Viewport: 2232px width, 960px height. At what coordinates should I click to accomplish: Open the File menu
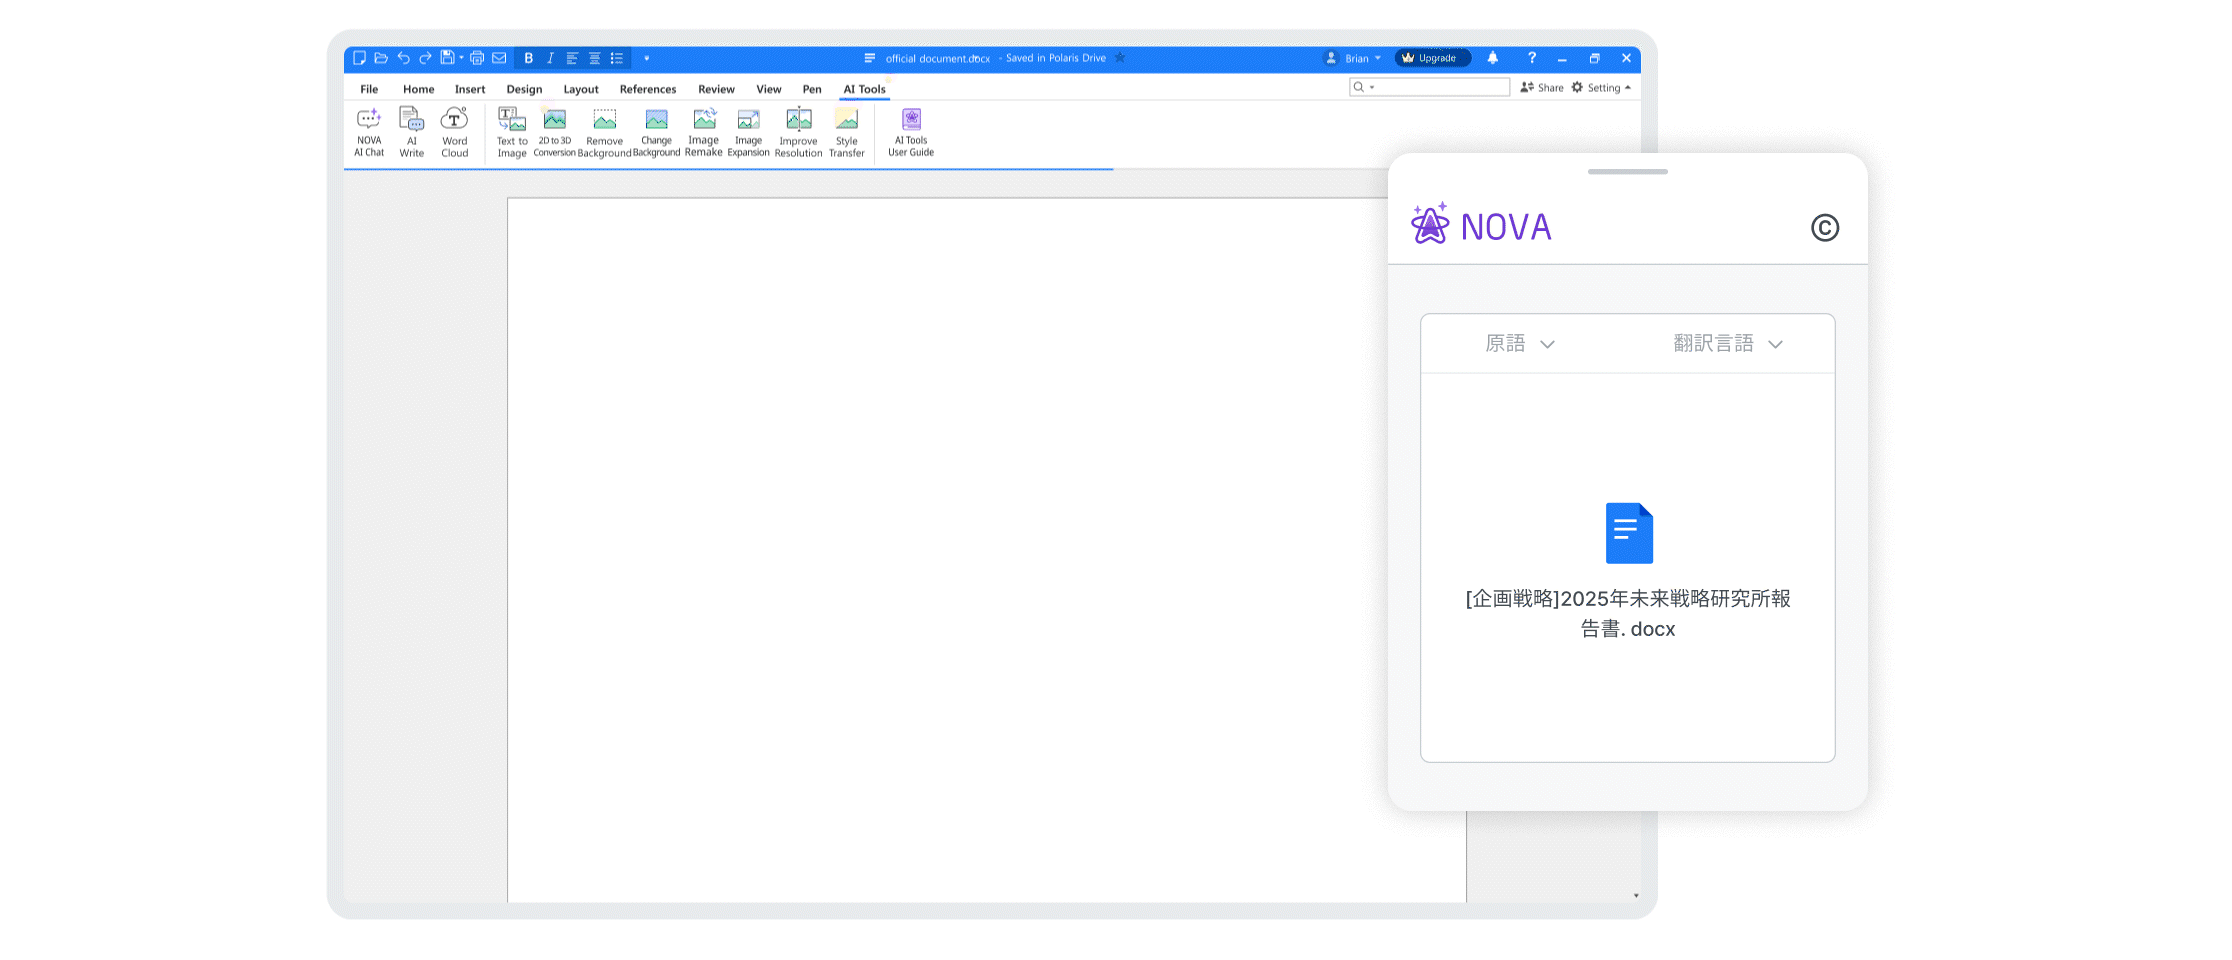pyautogui.click(x=369, y=89)
